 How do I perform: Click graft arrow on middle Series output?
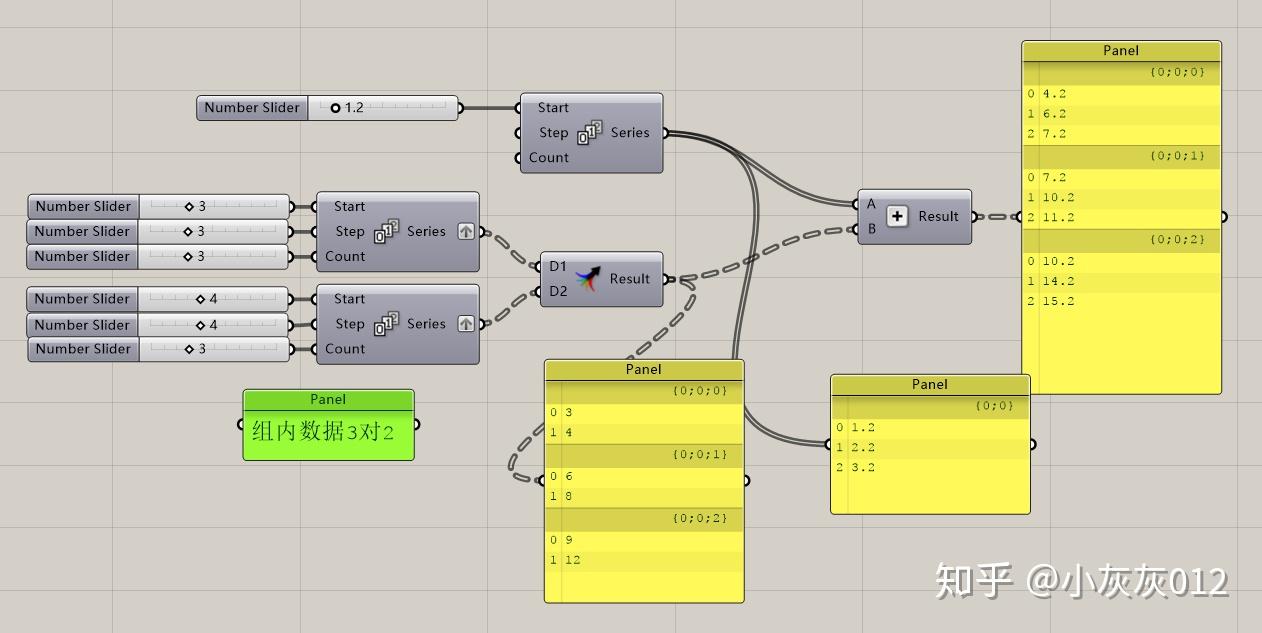(466, 231)
